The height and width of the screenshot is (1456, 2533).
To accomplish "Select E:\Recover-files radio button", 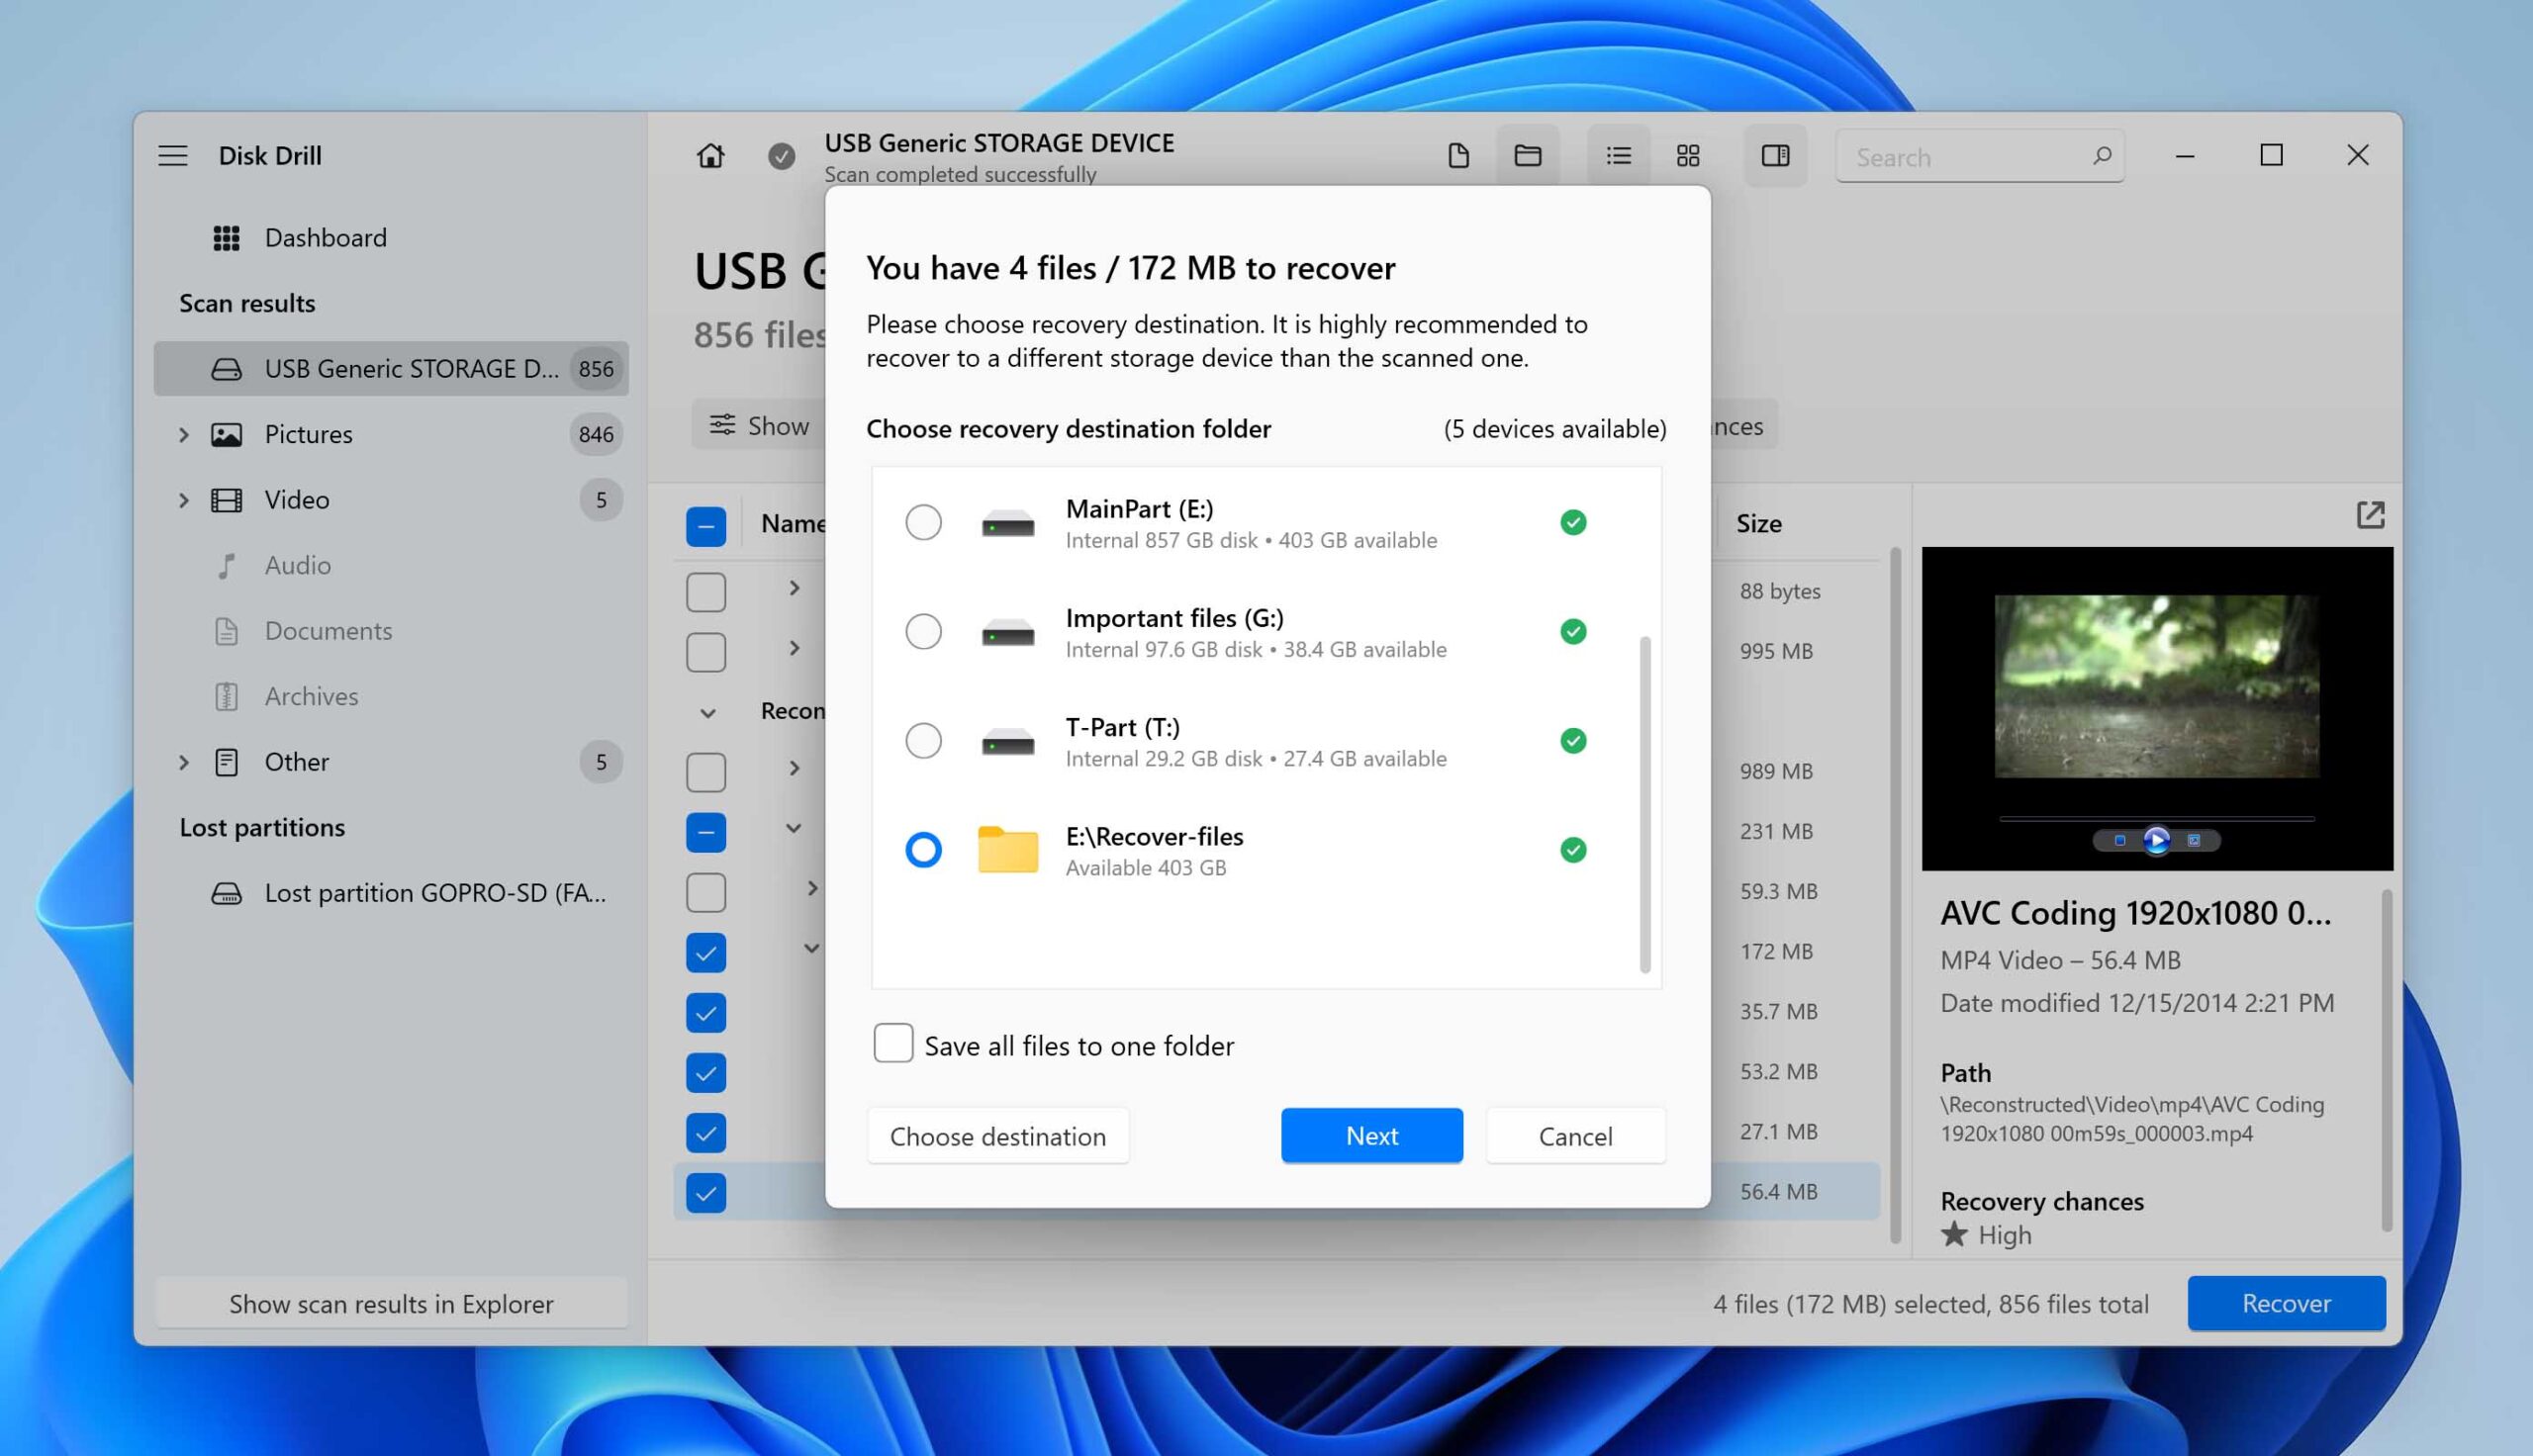I will 923,849.
